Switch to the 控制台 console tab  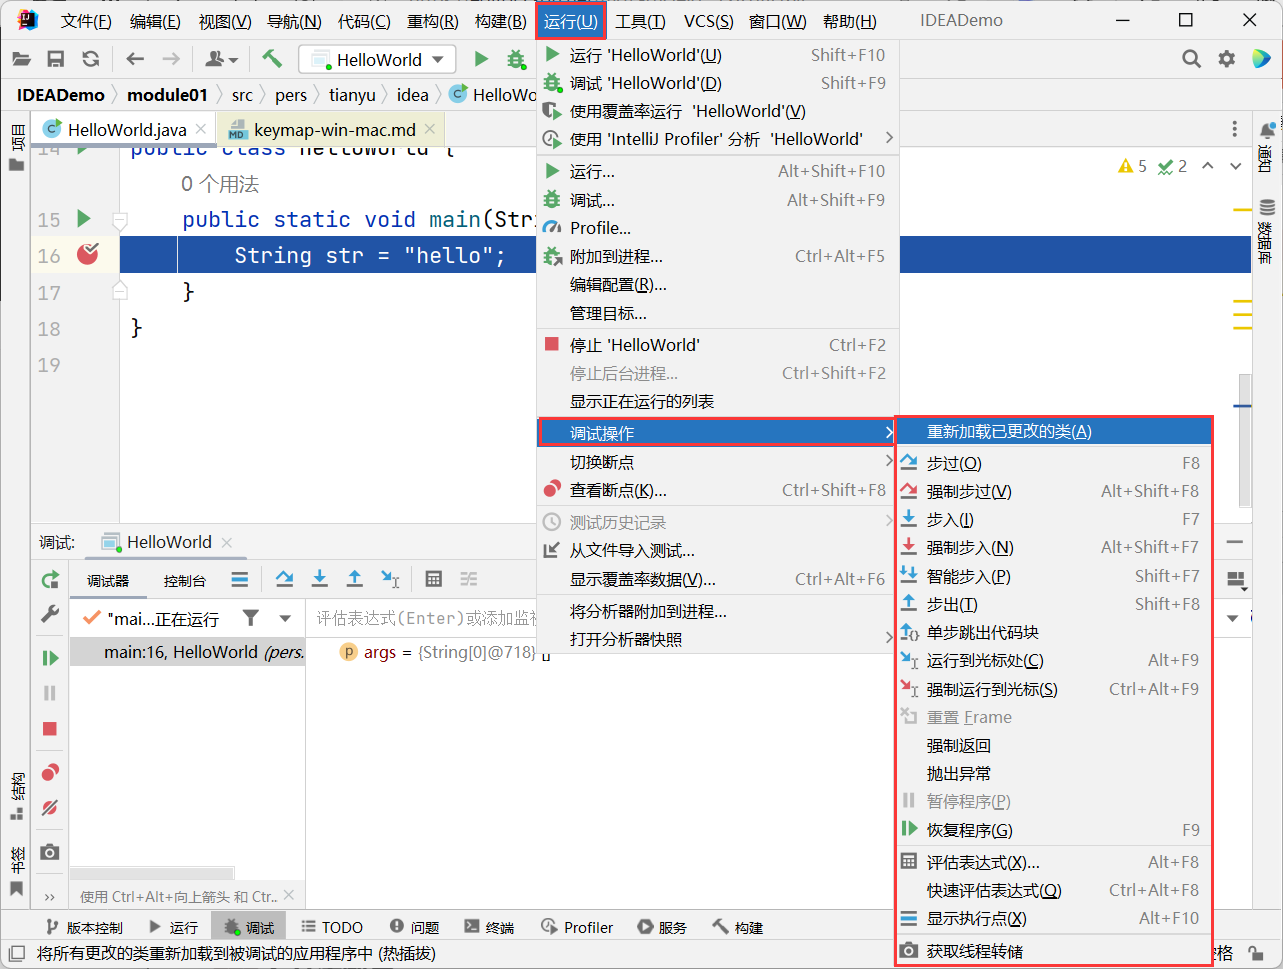coord(185,580)
